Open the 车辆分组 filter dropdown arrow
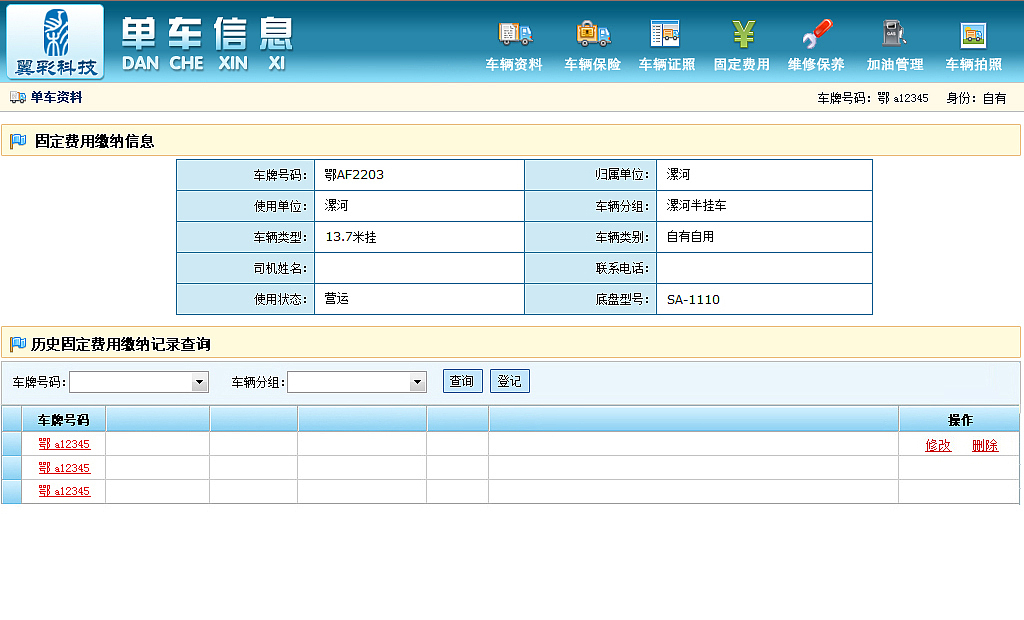 (x=417, y=382)
